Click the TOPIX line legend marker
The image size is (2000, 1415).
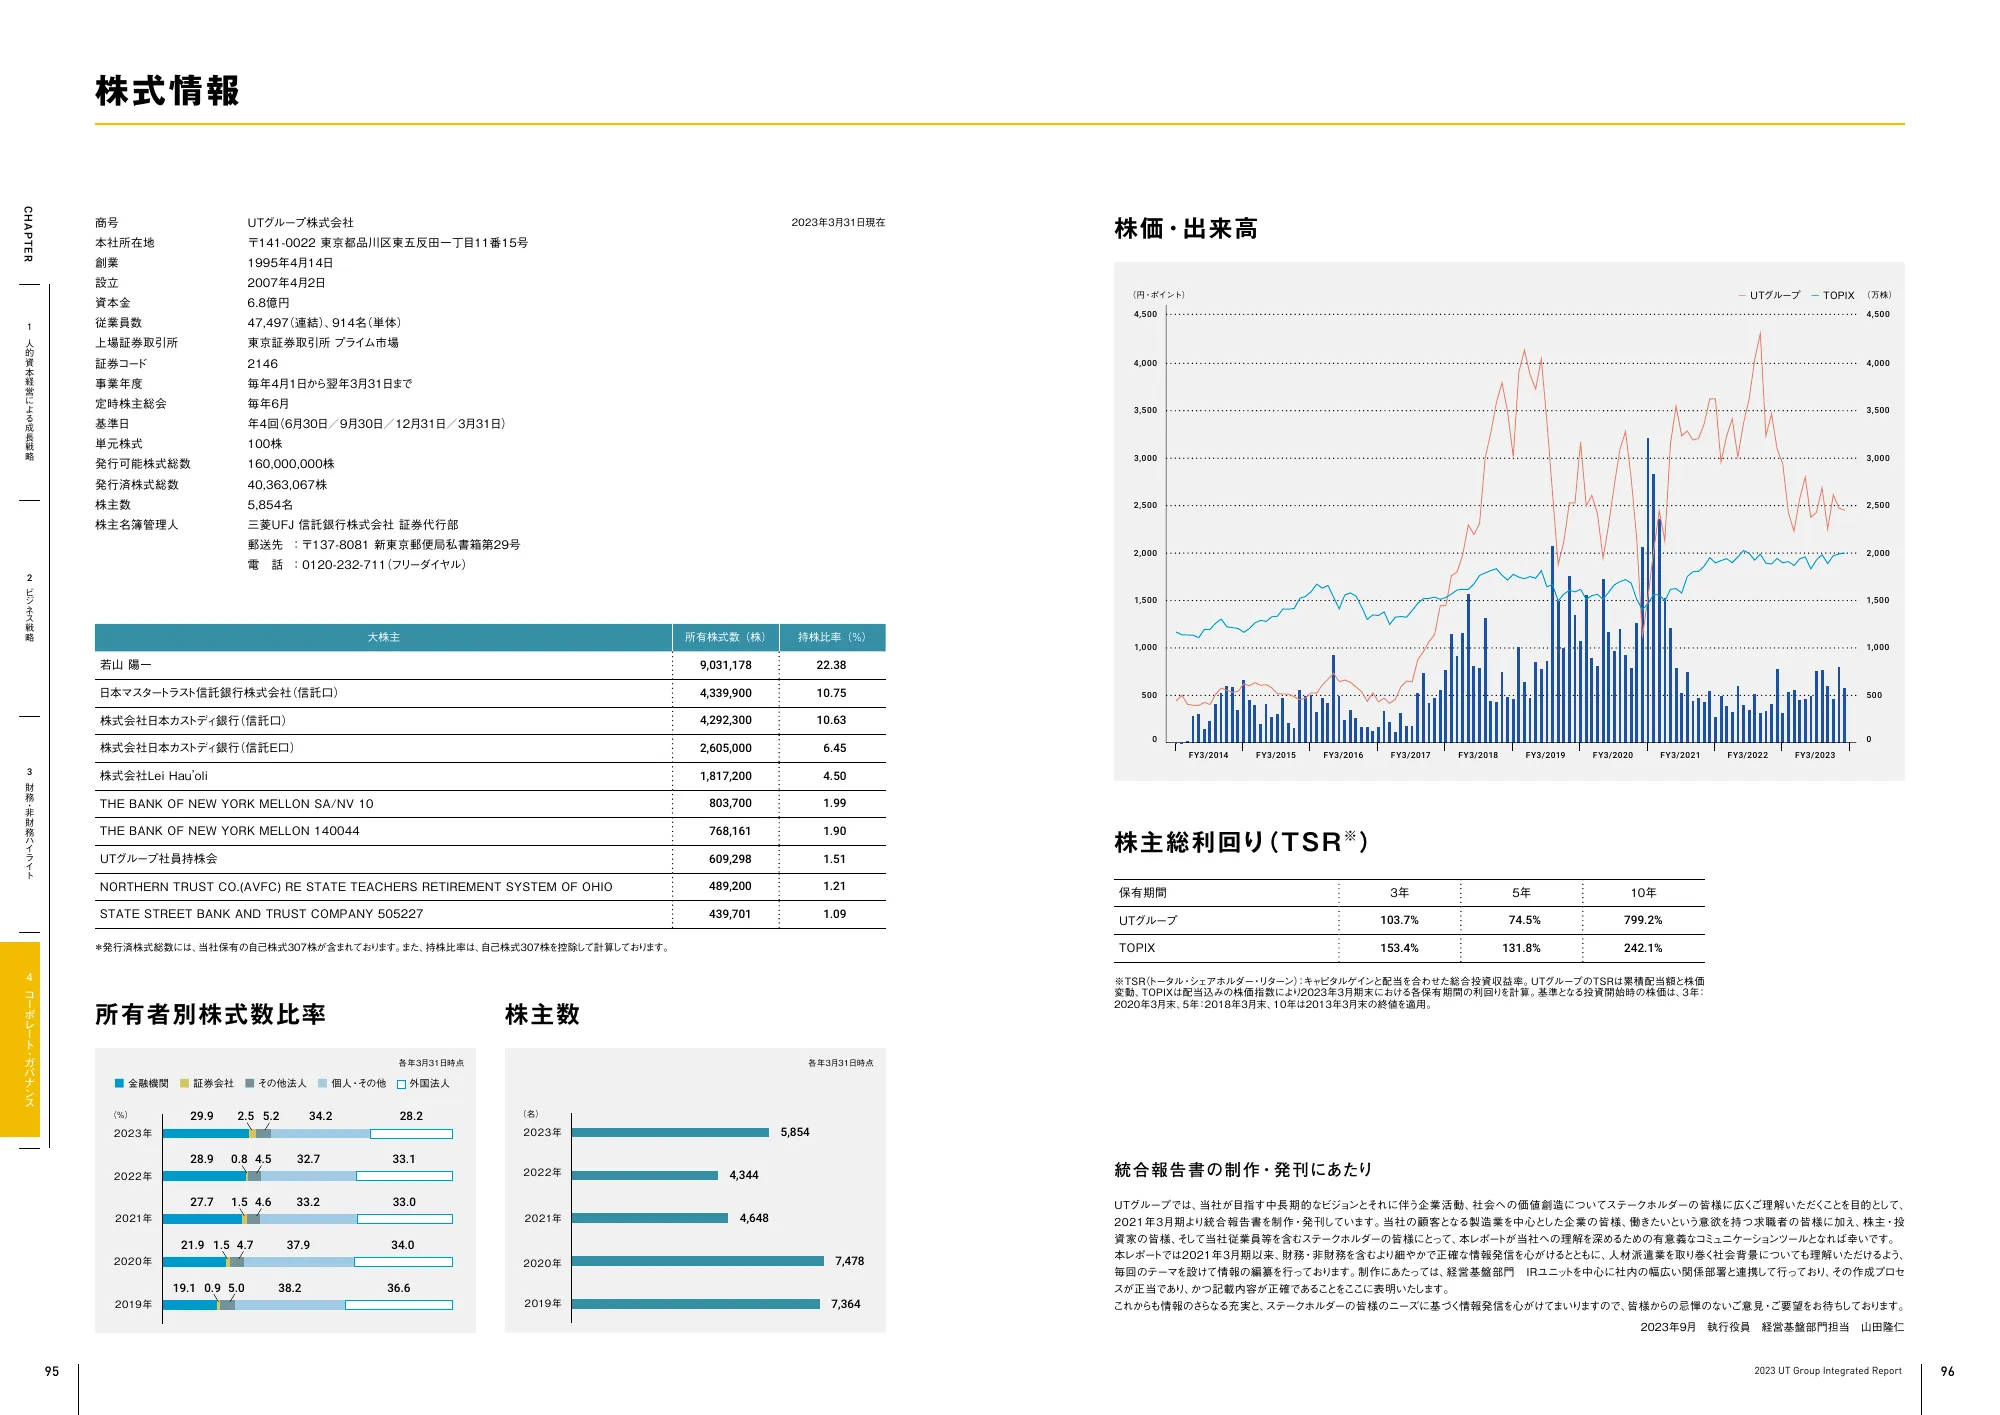coord(1815,295)
